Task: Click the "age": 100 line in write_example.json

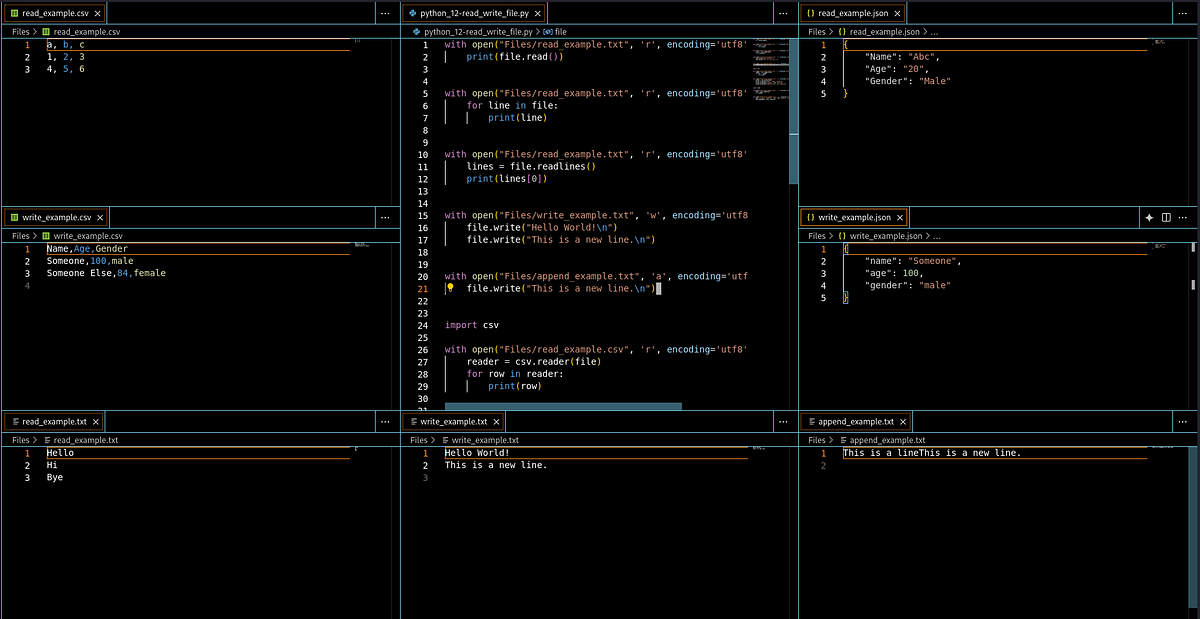Action: [895, 273]
